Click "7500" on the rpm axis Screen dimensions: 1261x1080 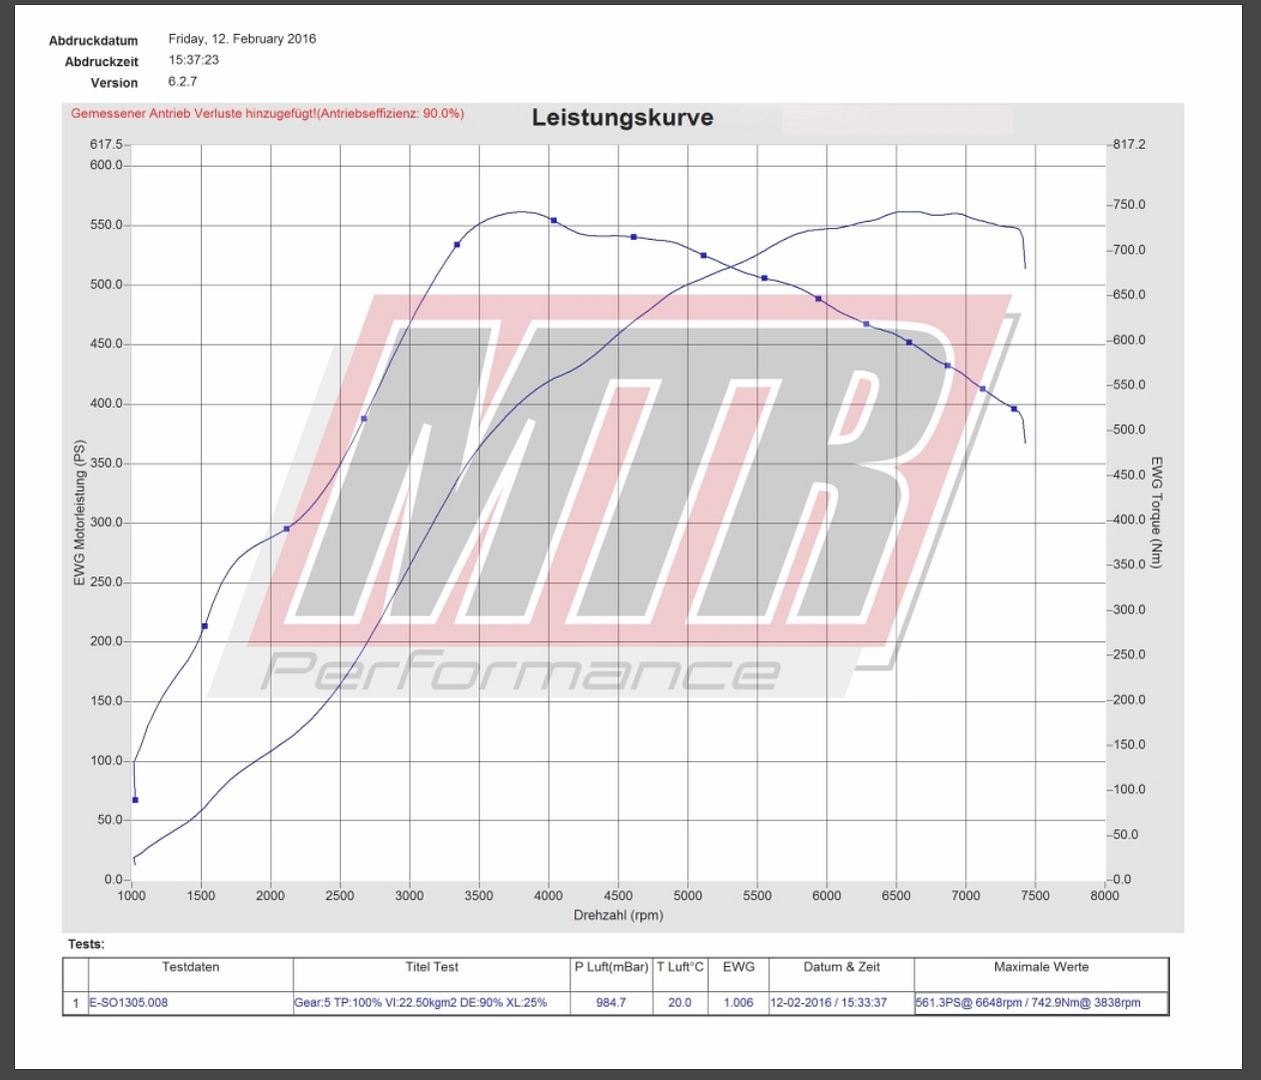pyautogui.click(x=1035, y=896)
